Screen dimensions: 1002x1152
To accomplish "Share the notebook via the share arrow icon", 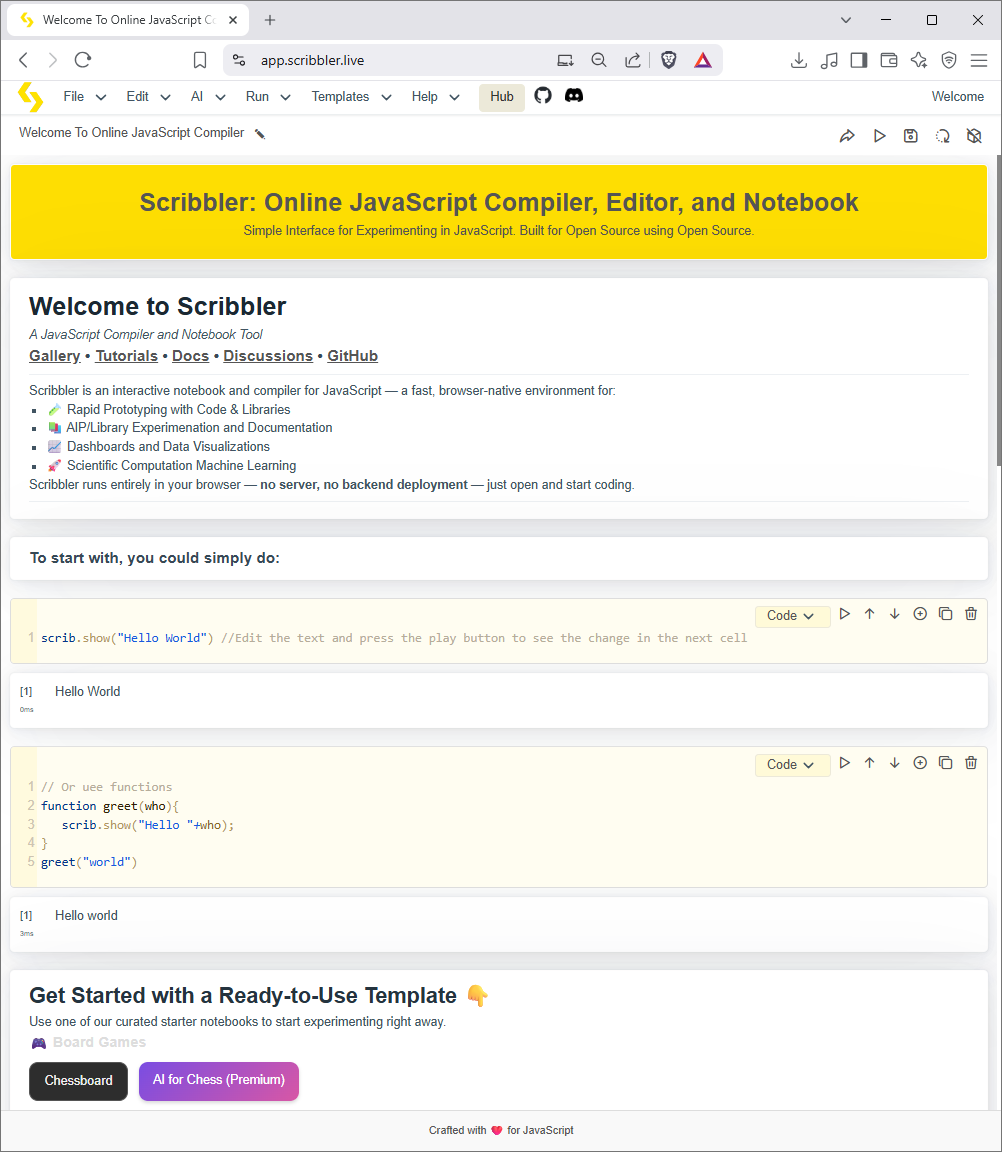I will click(847, 135).
